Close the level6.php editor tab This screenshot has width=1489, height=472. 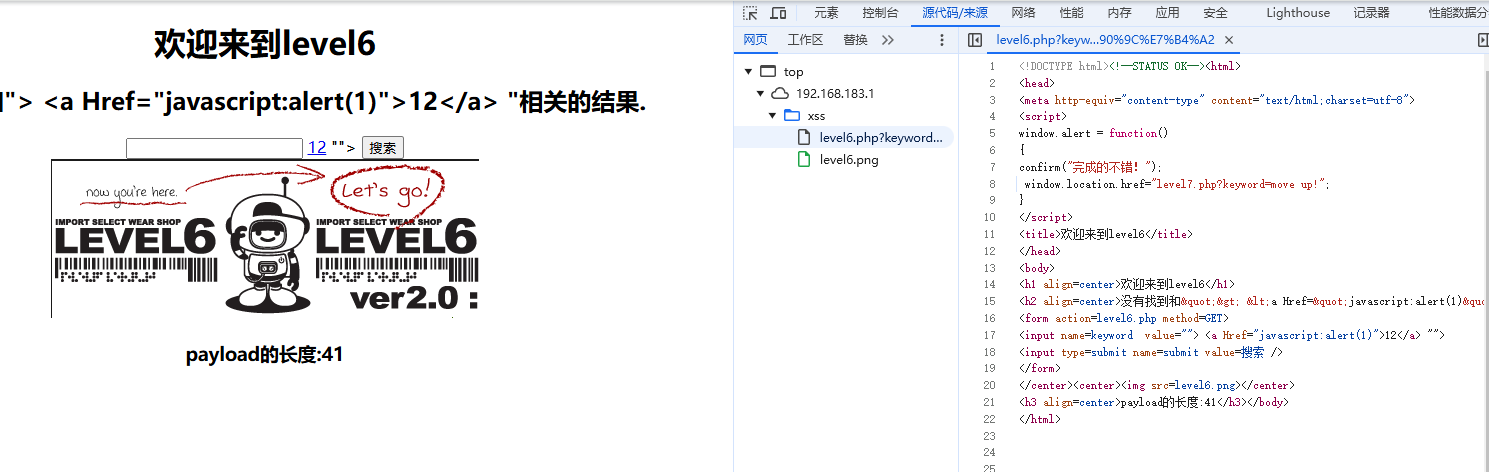pyautogui.click(x=1229, y=40)
